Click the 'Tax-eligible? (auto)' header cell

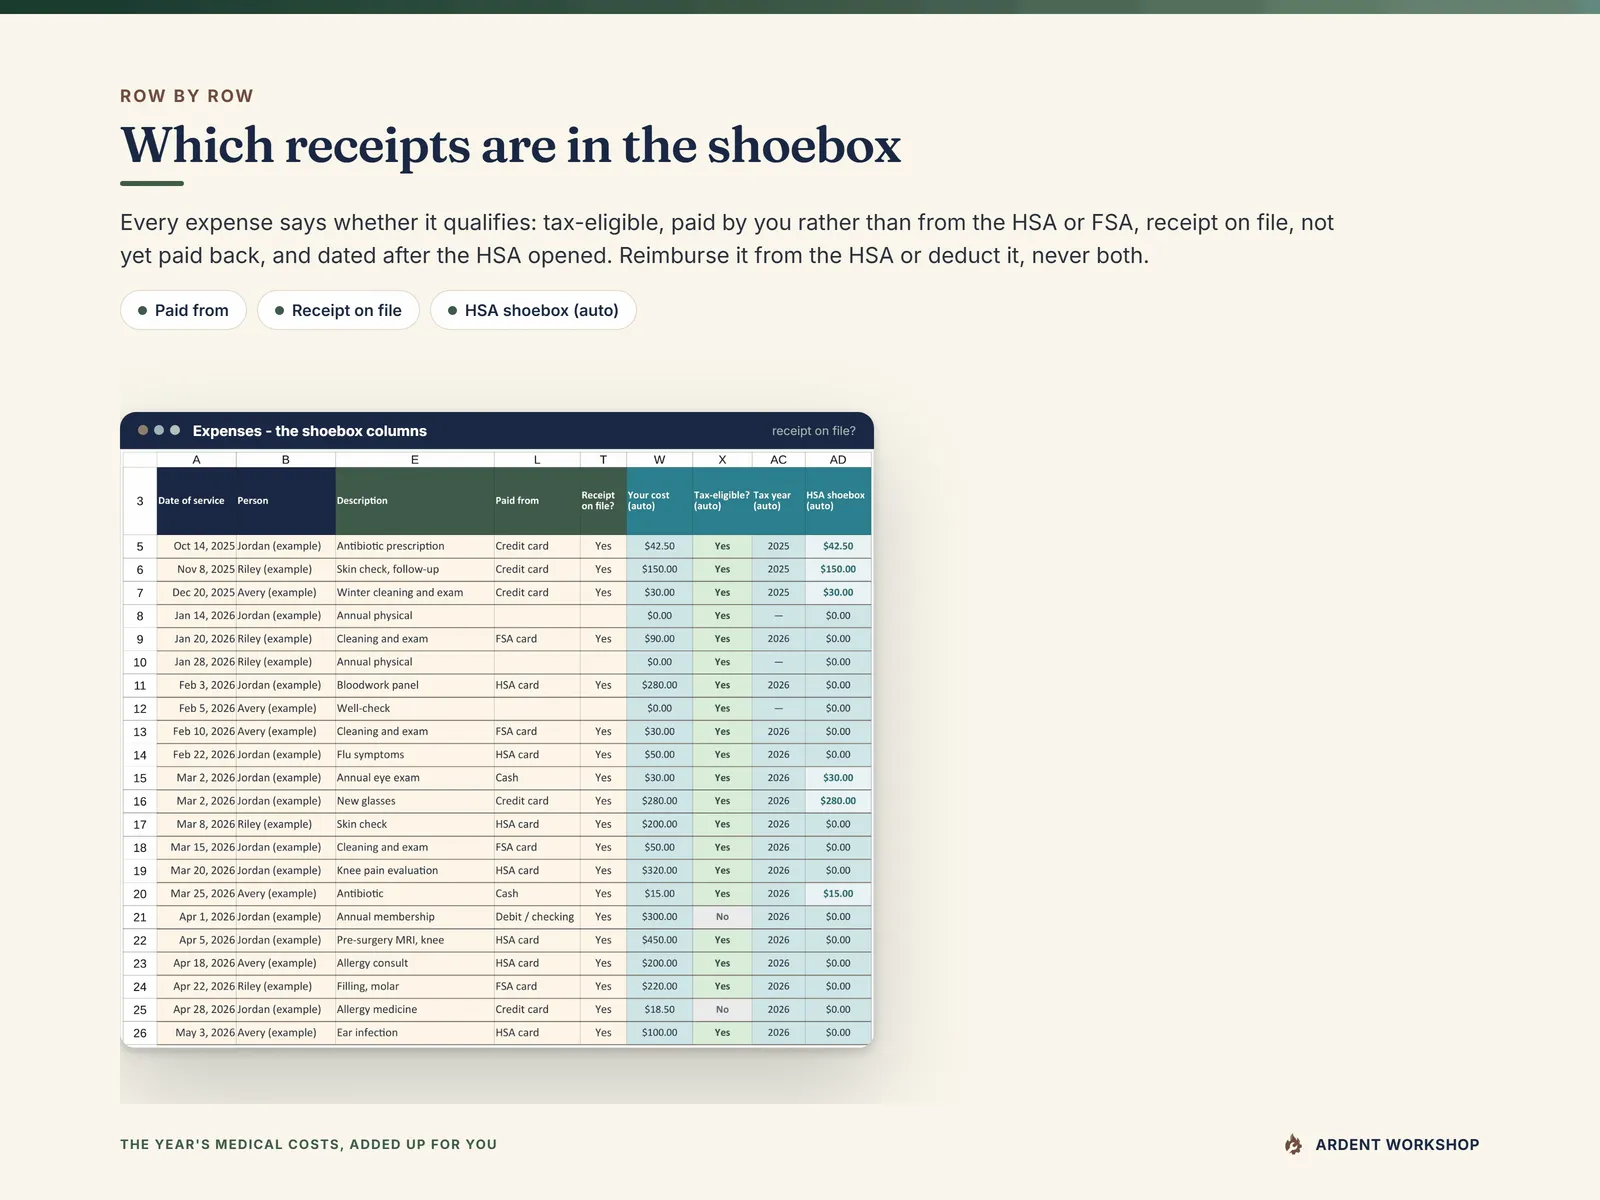pos(722,501)
